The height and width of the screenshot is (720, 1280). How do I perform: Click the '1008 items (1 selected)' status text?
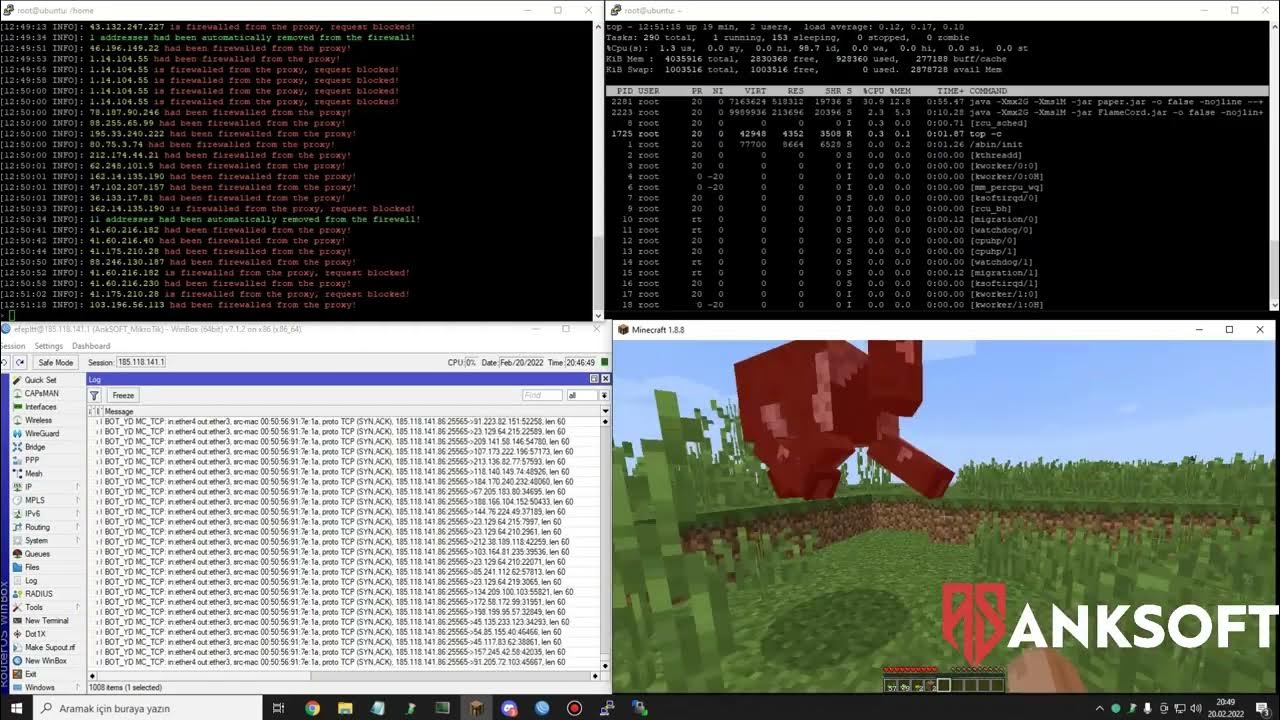(126, 687)
